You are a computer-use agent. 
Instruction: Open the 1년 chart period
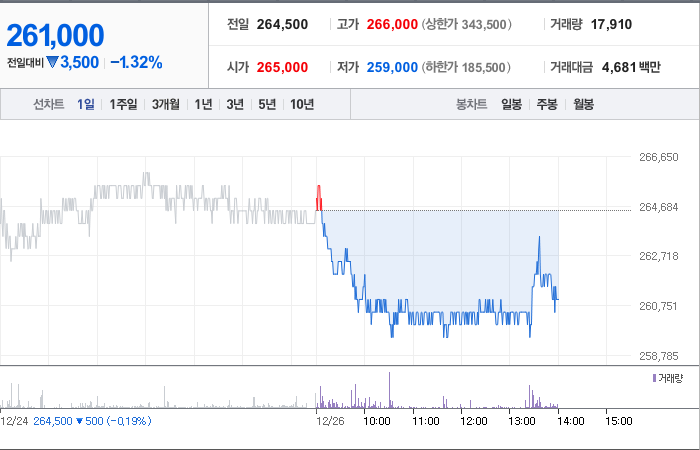203,104
